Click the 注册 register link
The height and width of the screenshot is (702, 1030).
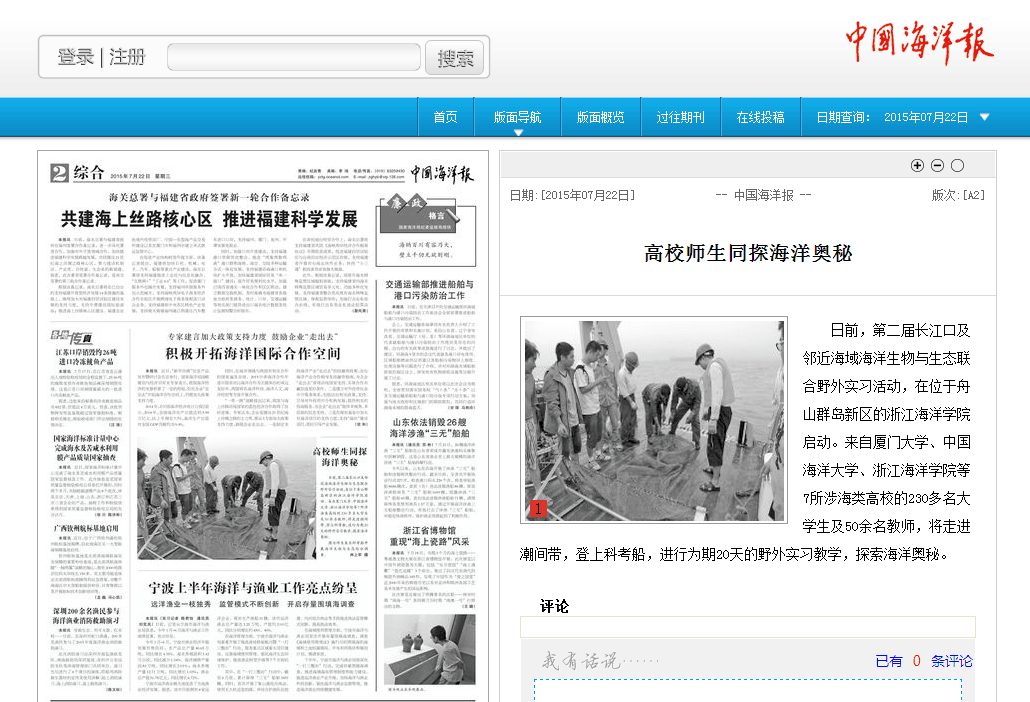click(x=127, y=57)
